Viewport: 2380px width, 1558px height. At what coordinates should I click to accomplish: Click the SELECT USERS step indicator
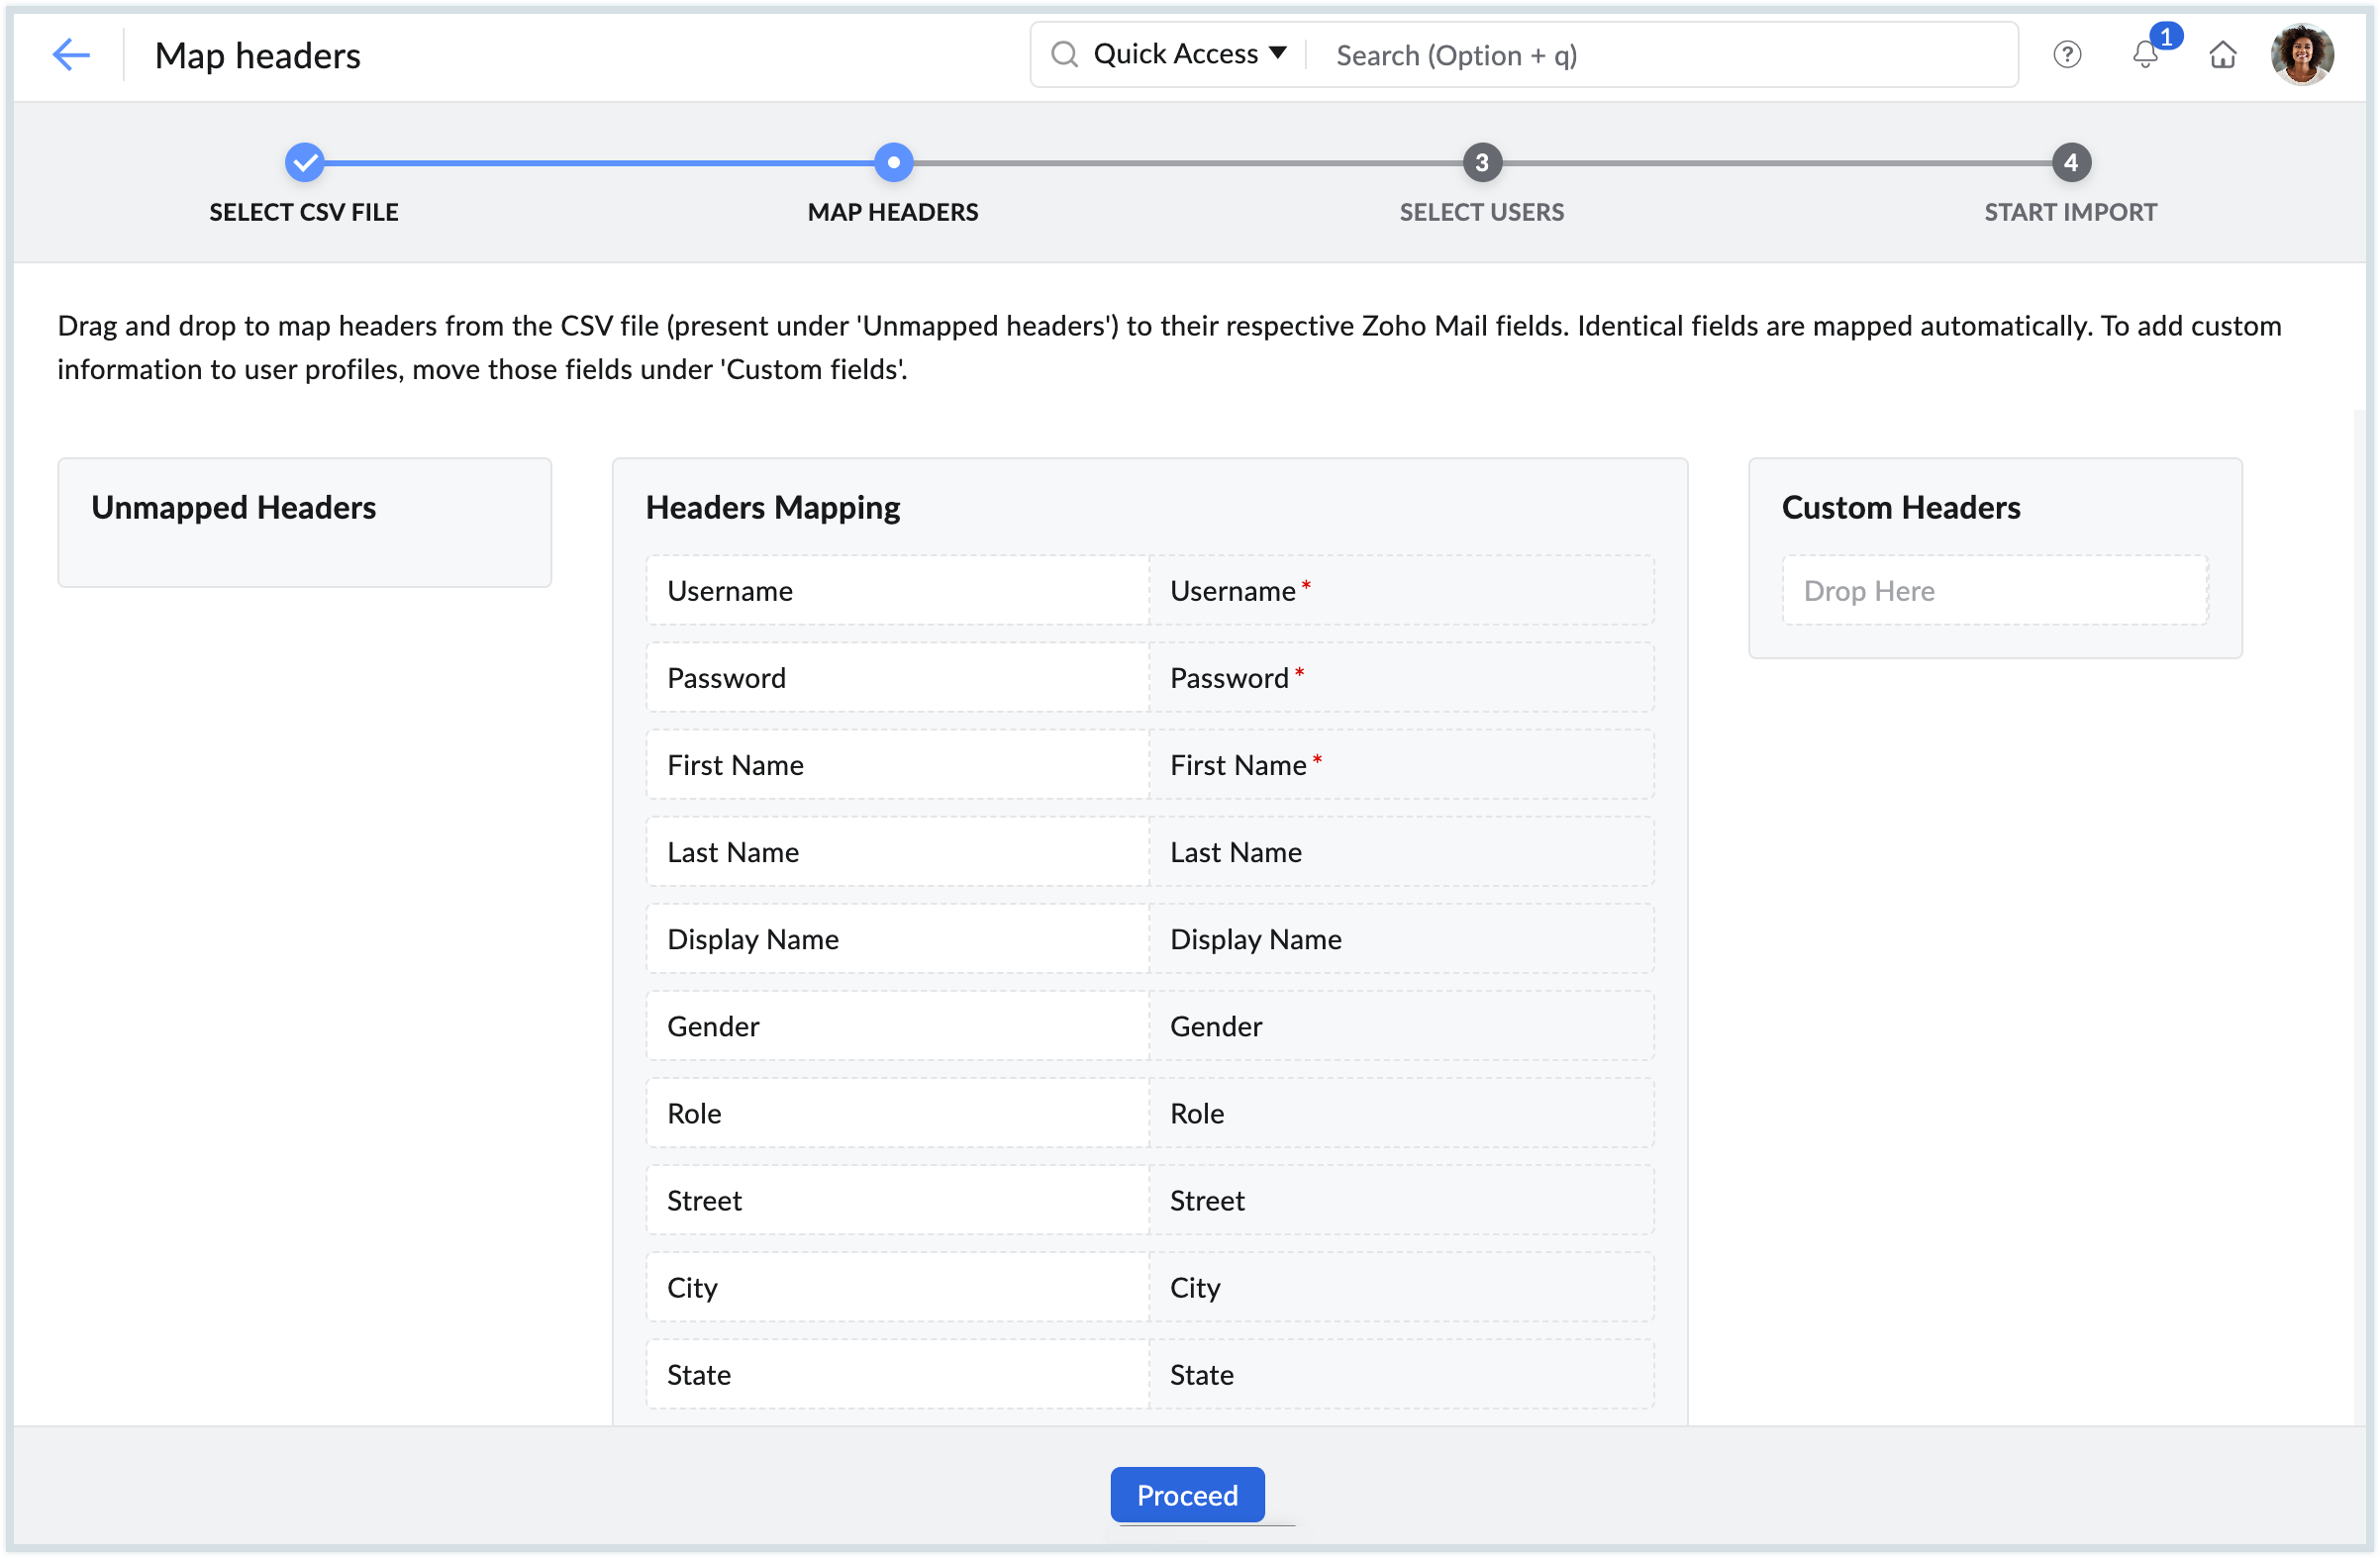(1481, 161)
